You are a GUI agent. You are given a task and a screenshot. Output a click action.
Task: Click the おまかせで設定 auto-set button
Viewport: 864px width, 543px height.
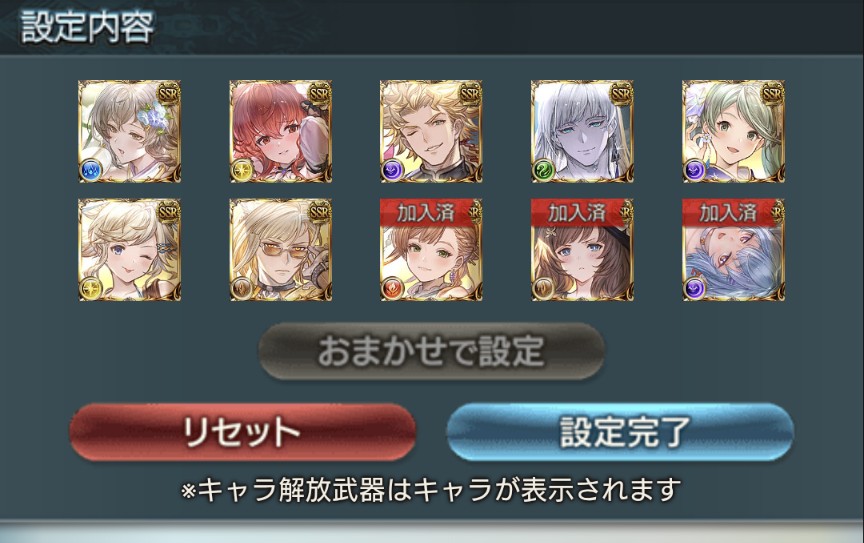pos(431,351)
